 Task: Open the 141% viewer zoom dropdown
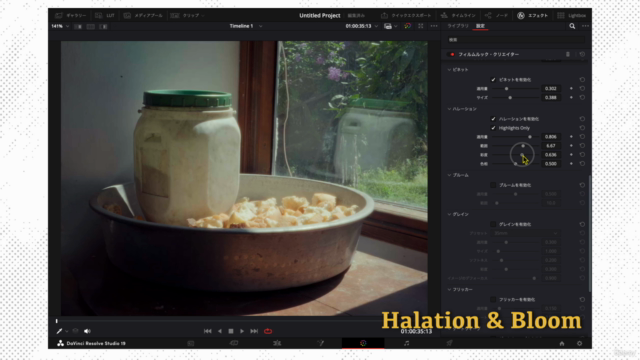click(60, 26)
